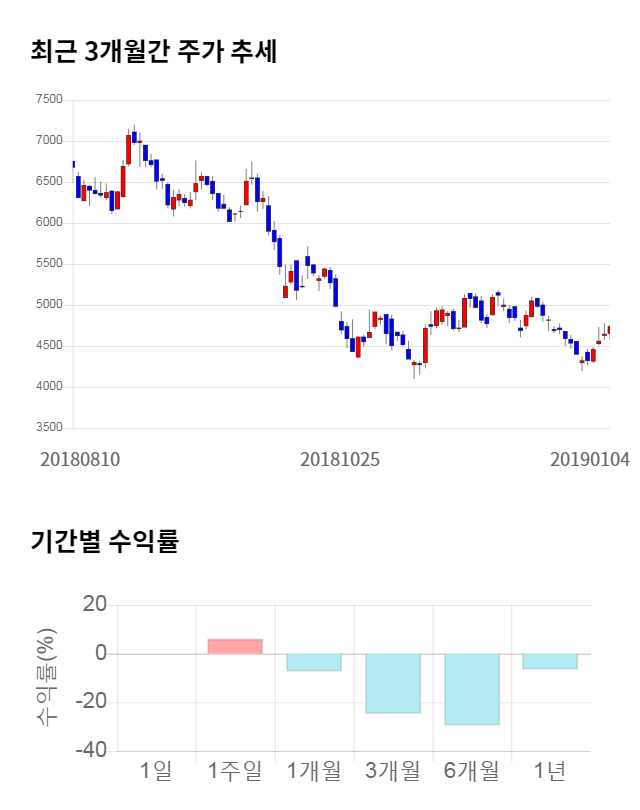
Task: Select the 20180810 date label
Action: point(80,460)
